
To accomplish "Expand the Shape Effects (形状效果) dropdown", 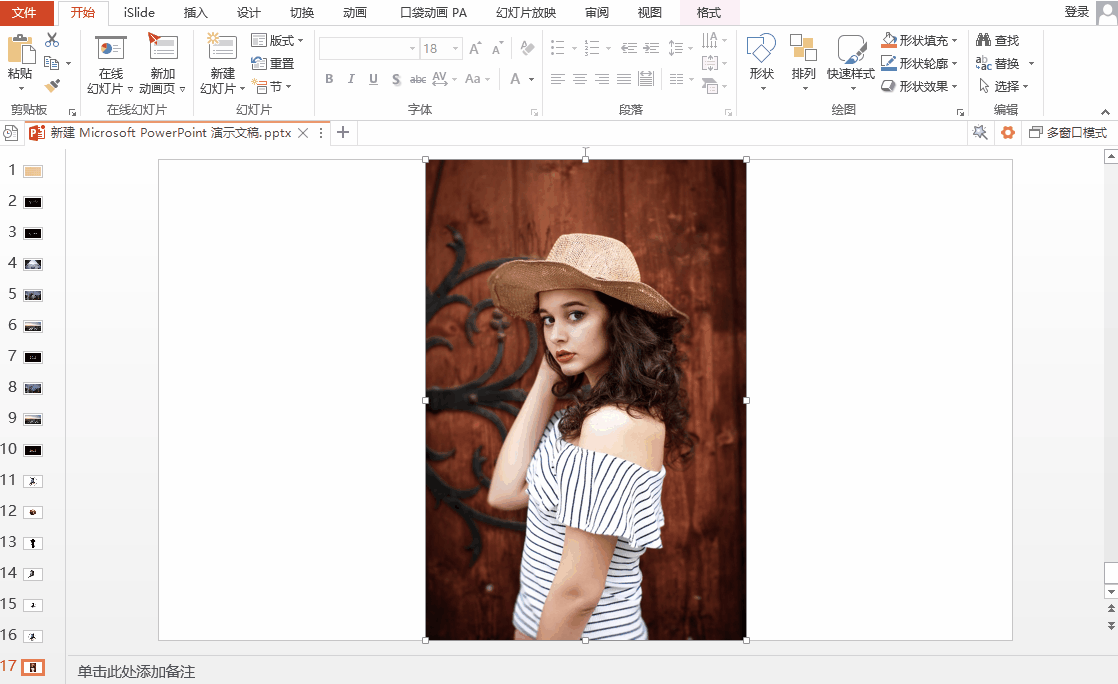I will coord(954,86).
